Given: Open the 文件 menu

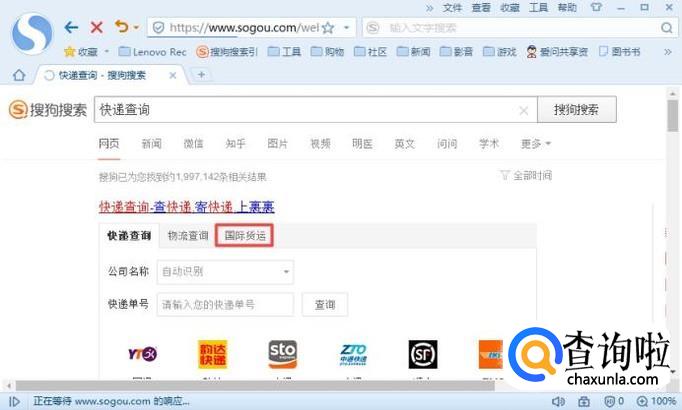Looking at the screenshot, I should point(452,7).
